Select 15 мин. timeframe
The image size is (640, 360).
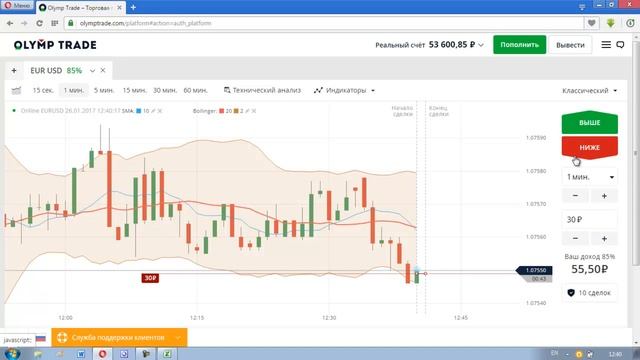[134, 90]
